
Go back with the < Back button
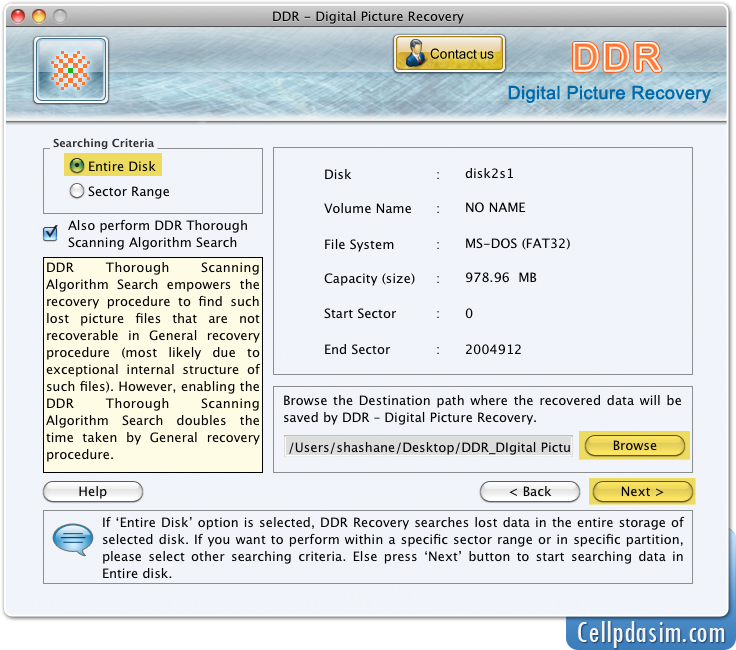(x=530, y=491)
